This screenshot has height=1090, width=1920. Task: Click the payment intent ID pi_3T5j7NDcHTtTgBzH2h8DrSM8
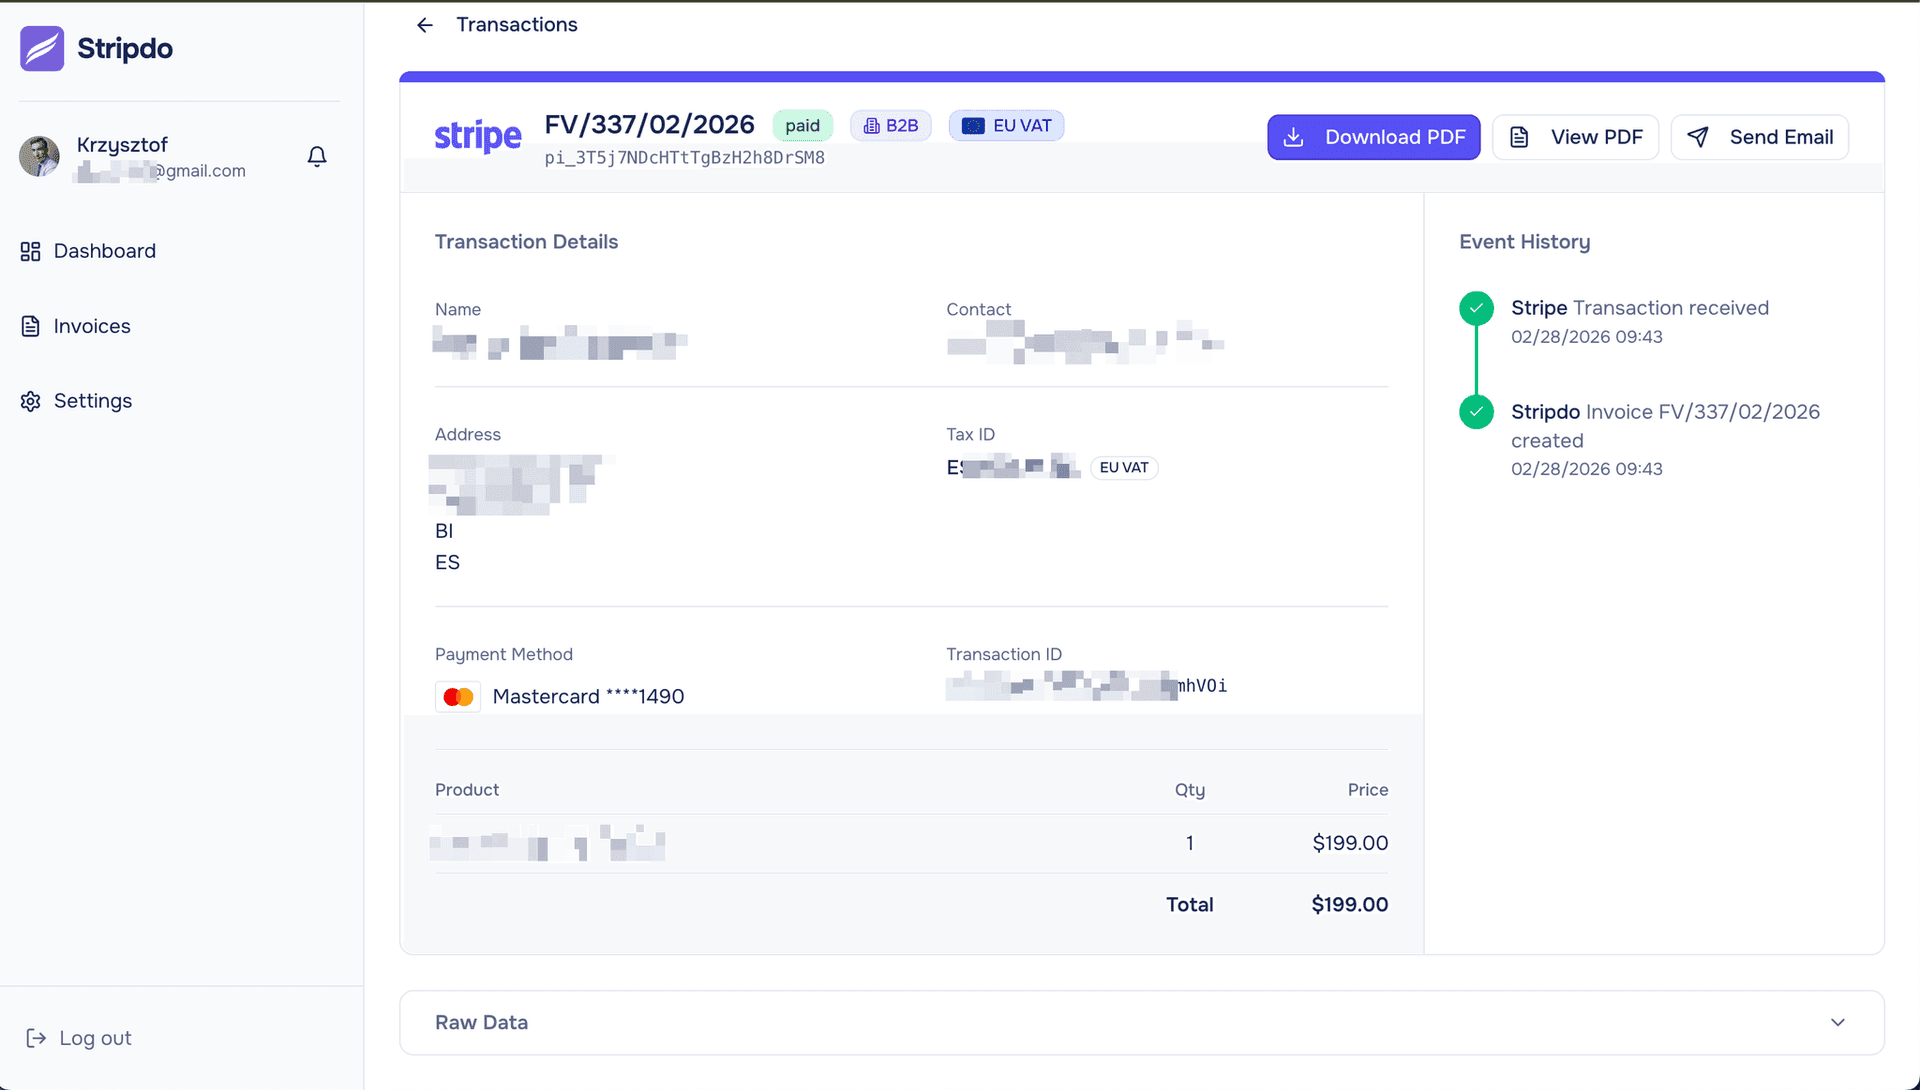tap(685, 158)
